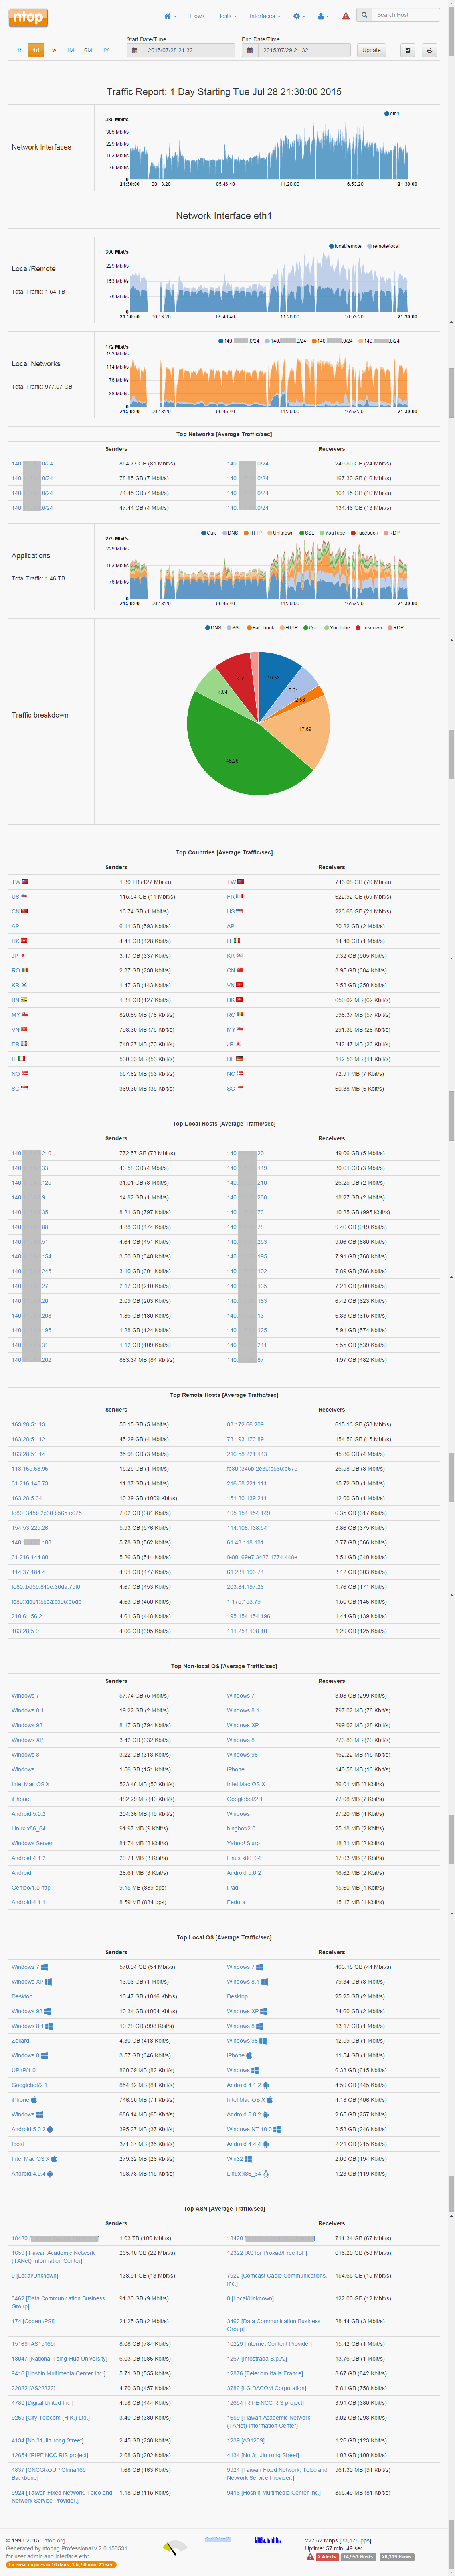Click the license expires warning badge
This screenshot has width=455, height=2576.
coord(61,2564)
